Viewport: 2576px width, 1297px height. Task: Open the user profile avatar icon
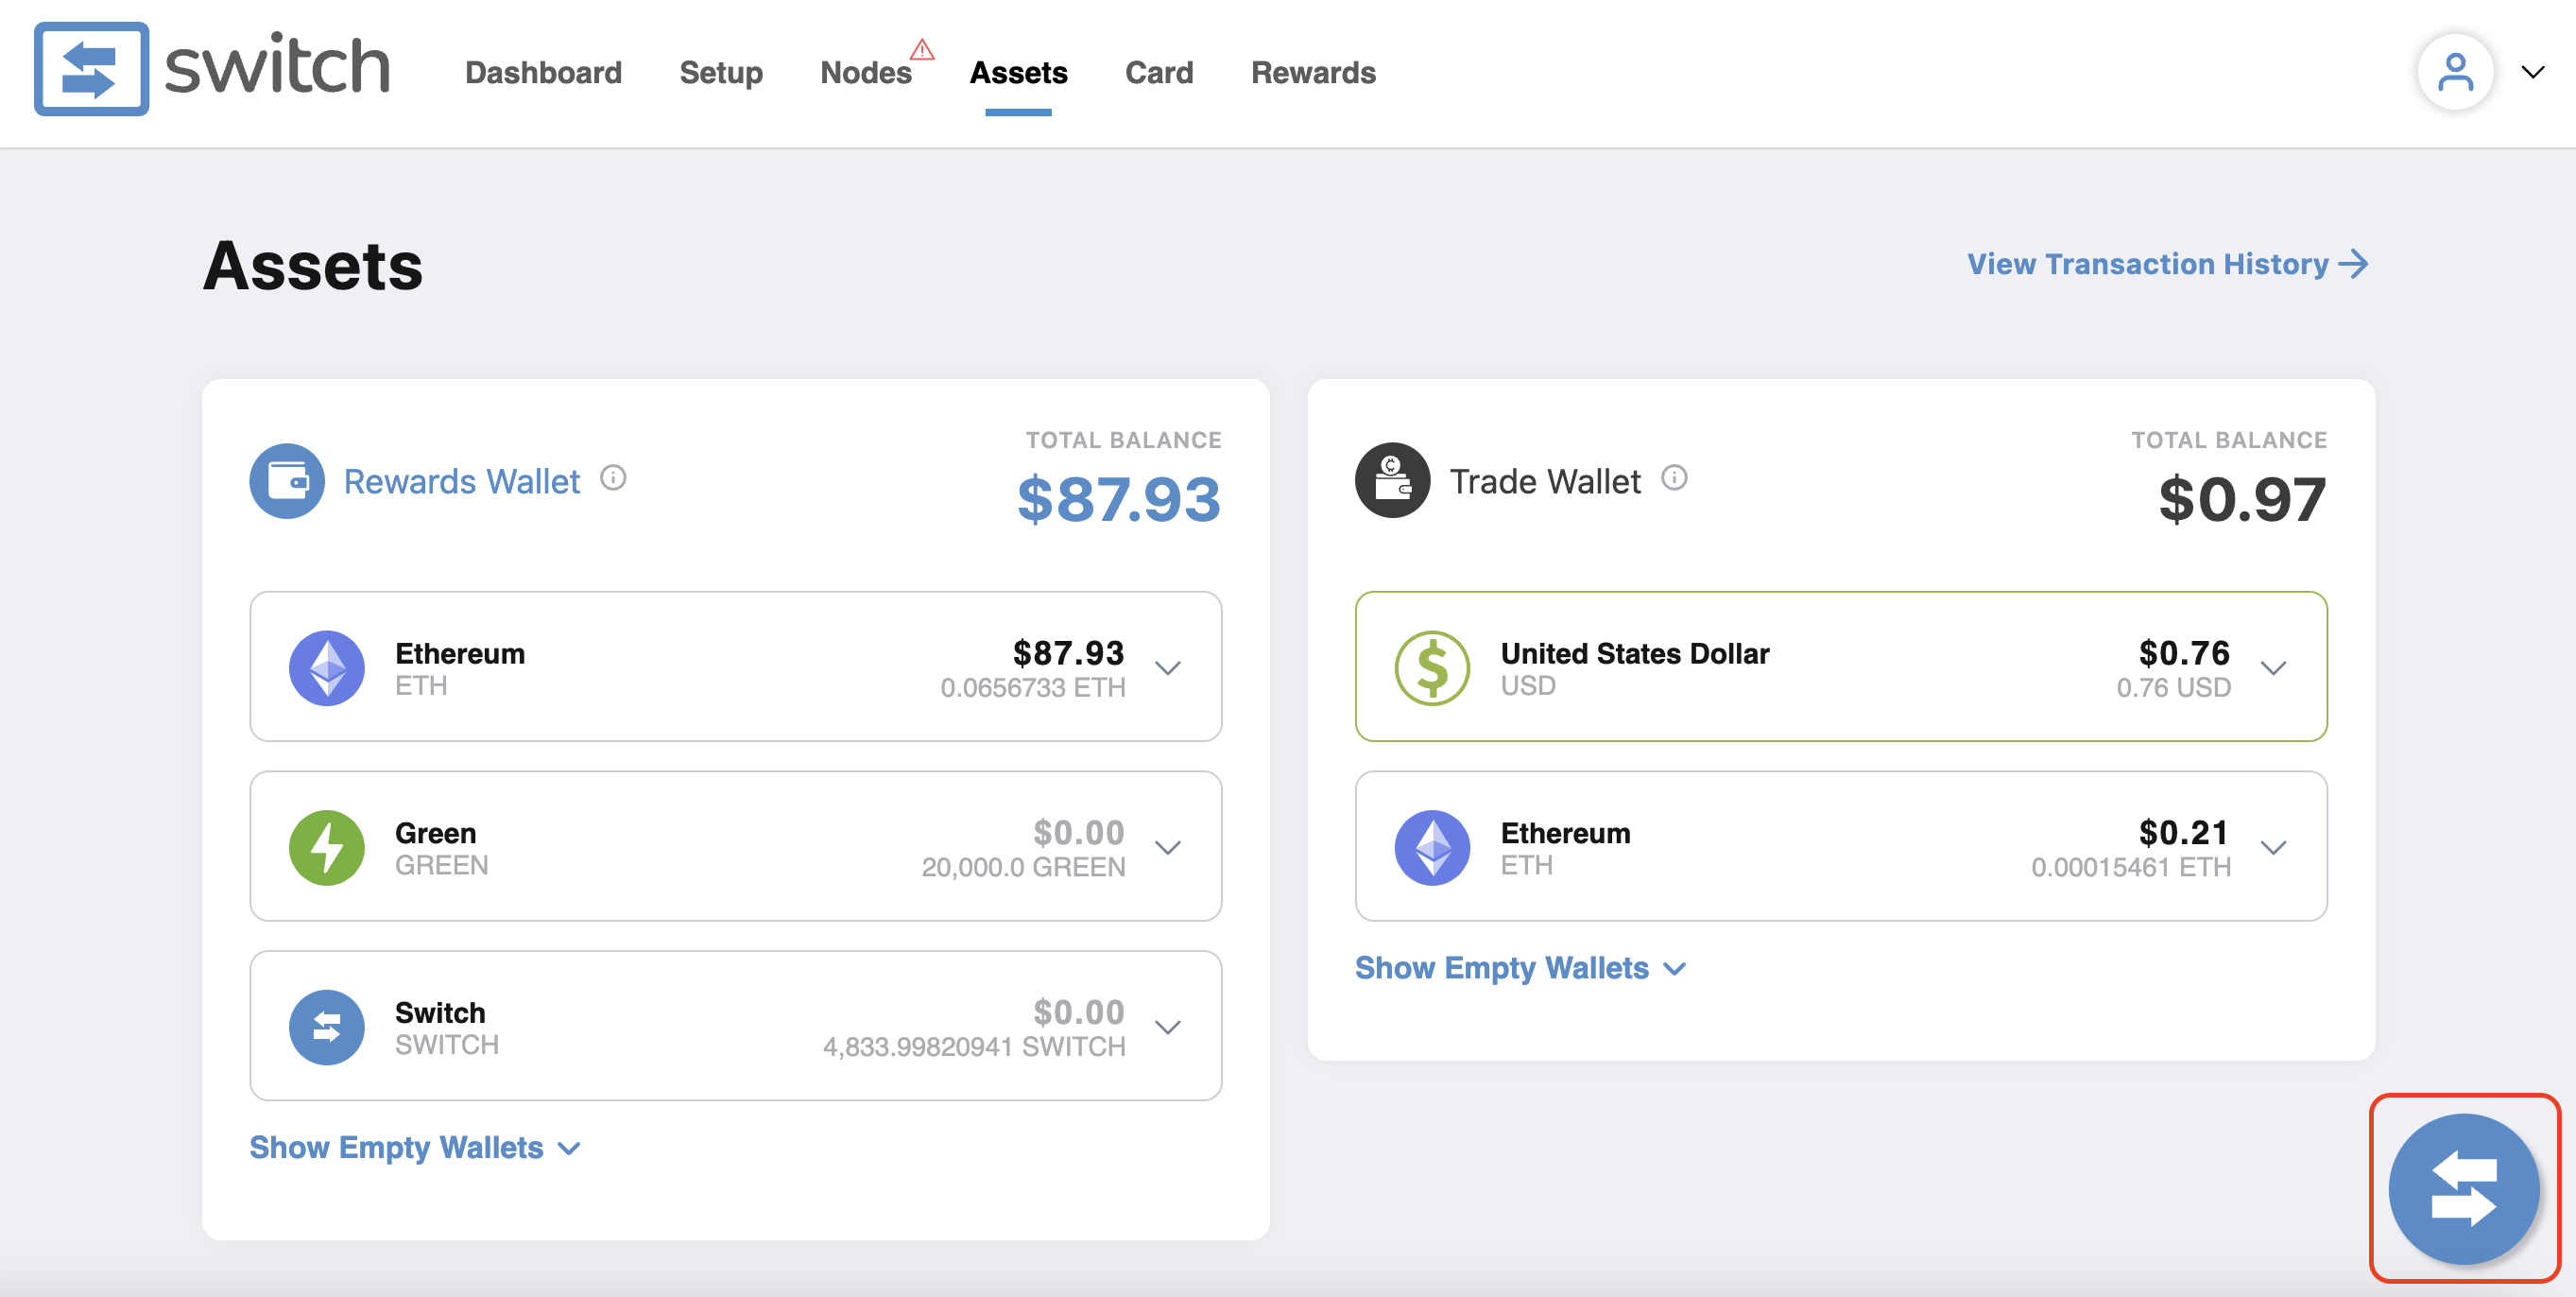coord(2455,72)
